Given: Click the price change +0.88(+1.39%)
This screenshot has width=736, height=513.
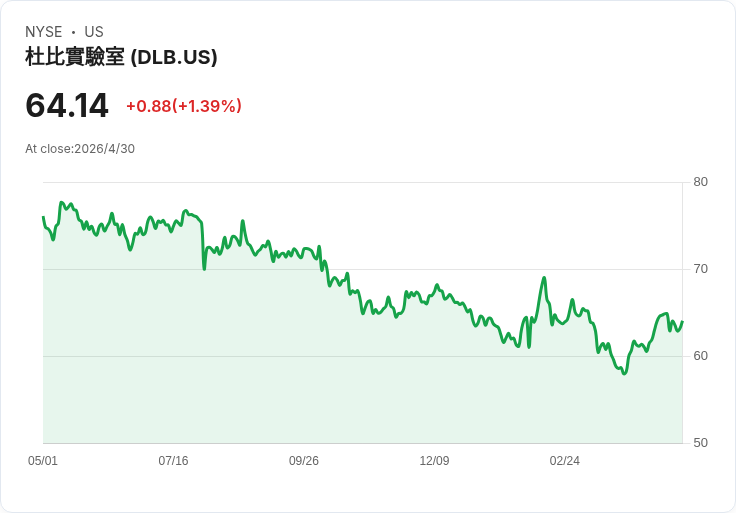Looking at the screenshot, I should (x=184, y=106).
